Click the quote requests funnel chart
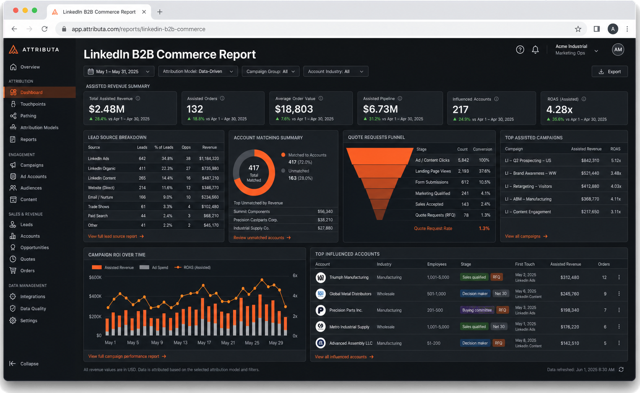Viewport: 640px width, 393px height. coord(380,184)
